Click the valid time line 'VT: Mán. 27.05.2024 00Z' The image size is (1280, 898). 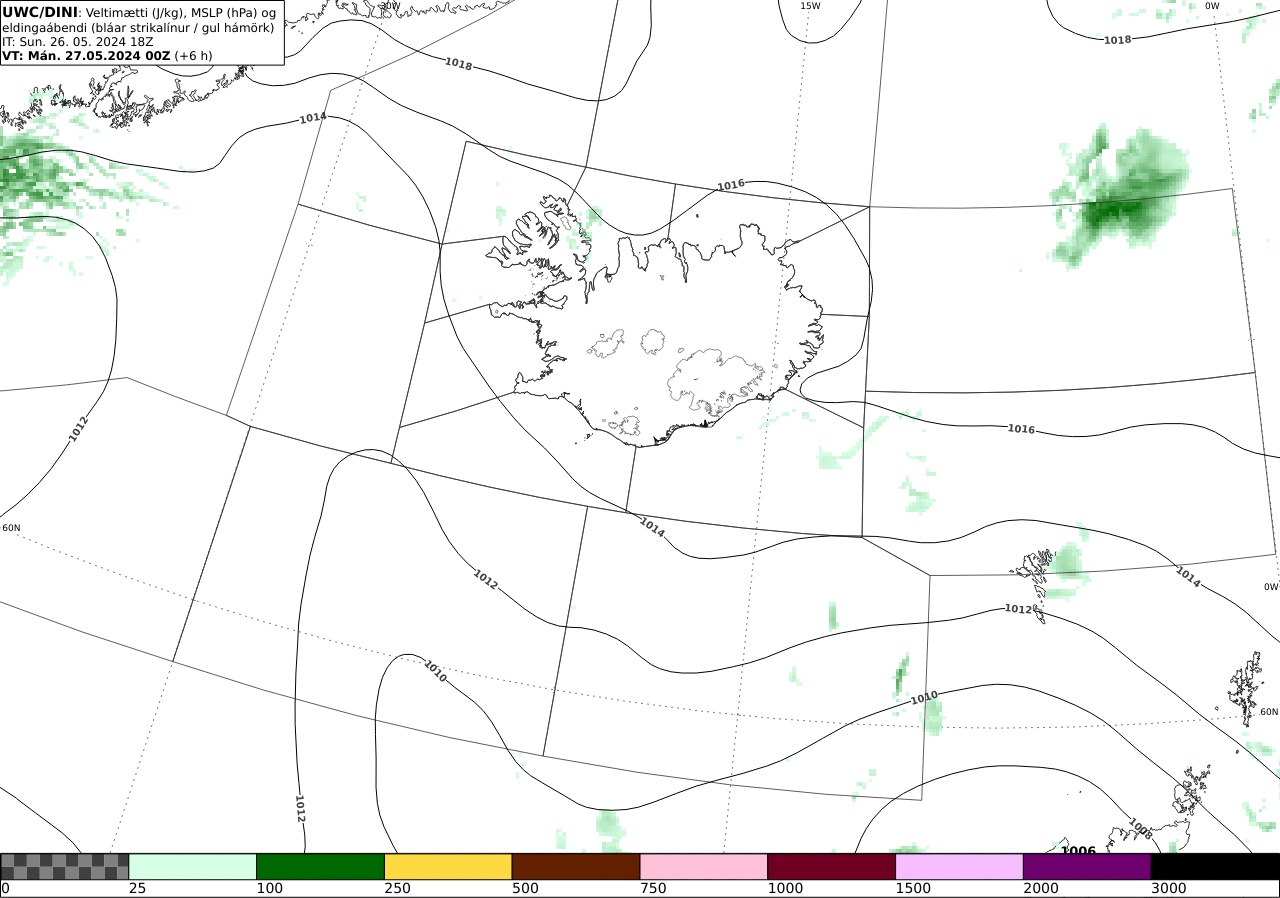click(x=86, y=56)
